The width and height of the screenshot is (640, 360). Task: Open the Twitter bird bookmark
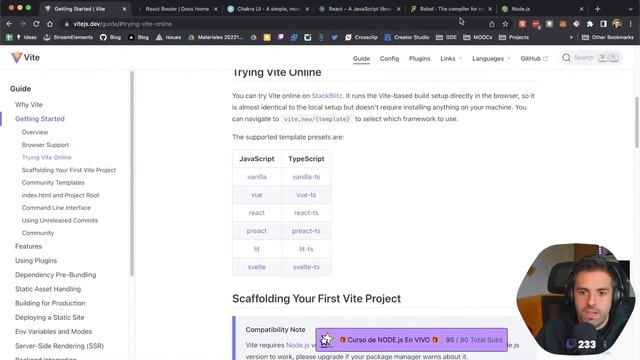point(334,37)
